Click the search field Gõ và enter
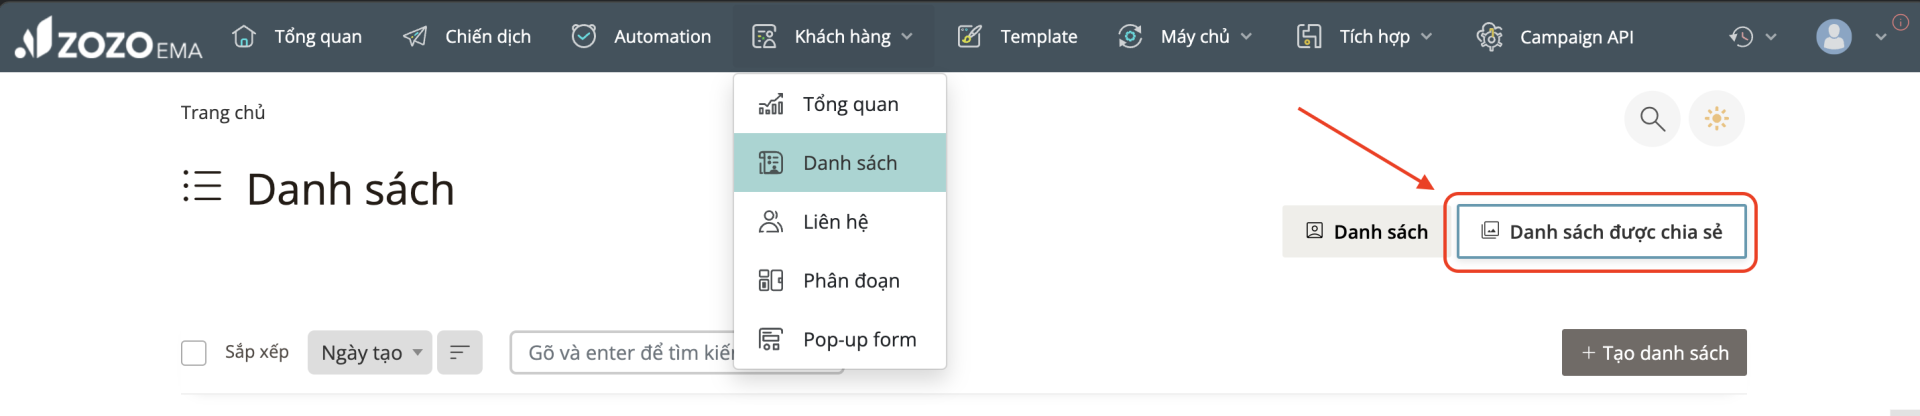This screenshot has width=1920, height=416. click(623, 353)
